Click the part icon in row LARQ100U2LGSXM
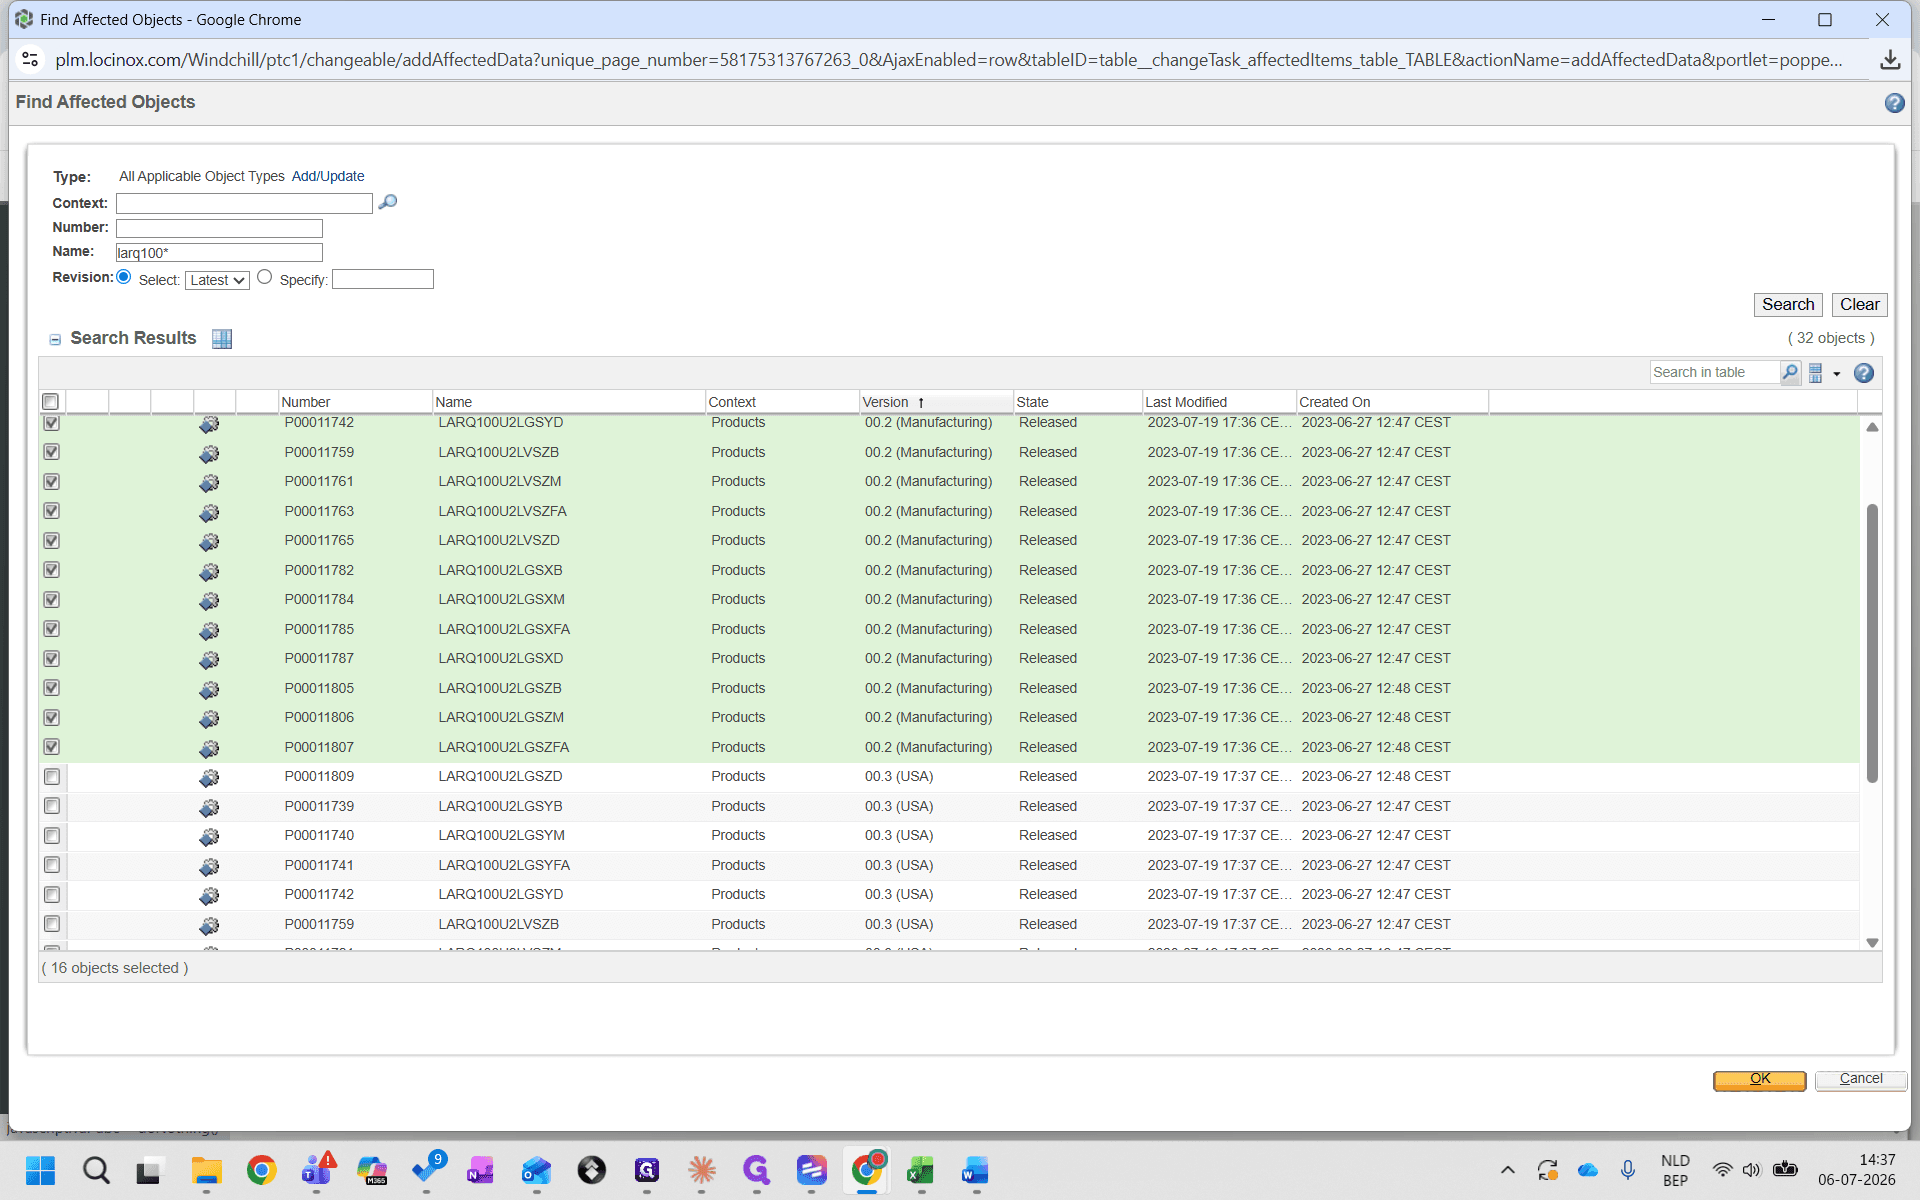Screen dimensions: 1920x1200 click(209, 601)
